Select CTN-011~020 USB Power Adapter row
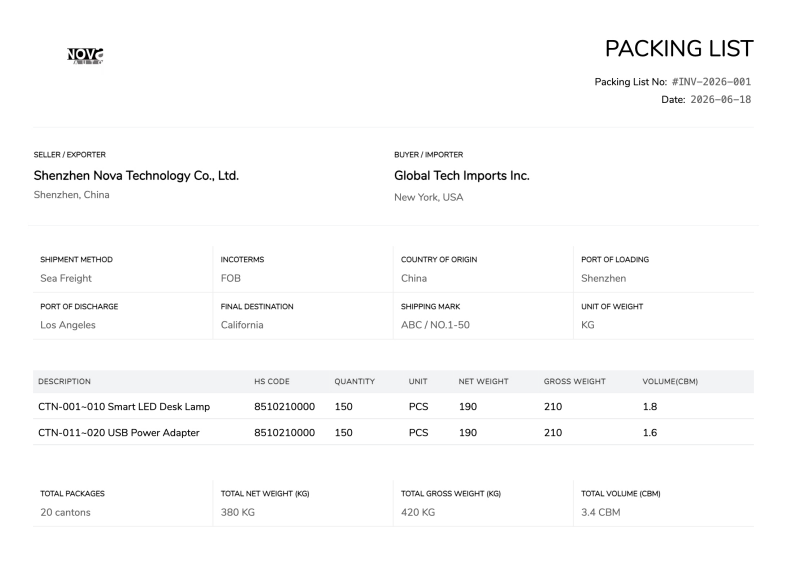The width and height of the screenshot is (789, 567). [x=393, y=432]
